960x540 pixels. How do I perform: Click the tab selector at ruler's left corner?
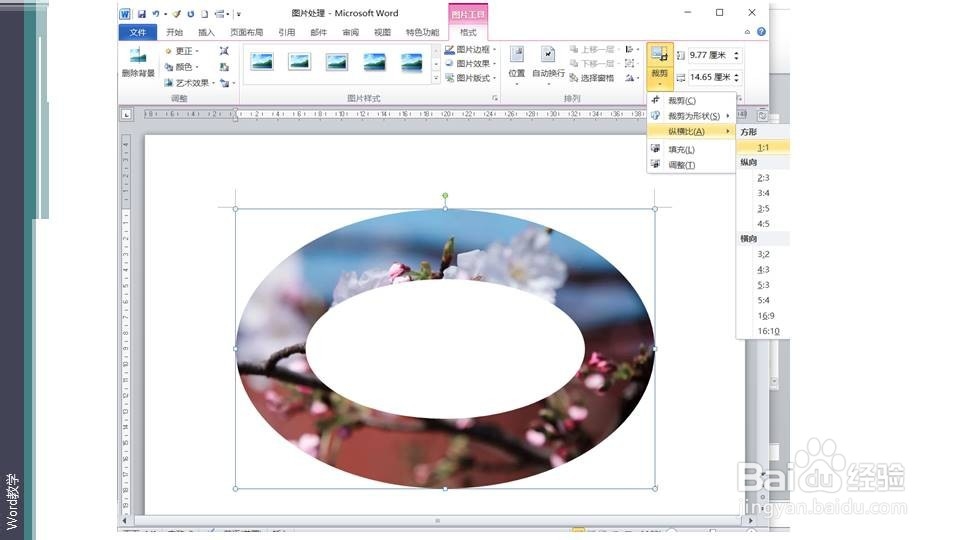click(x=126, y=114)
